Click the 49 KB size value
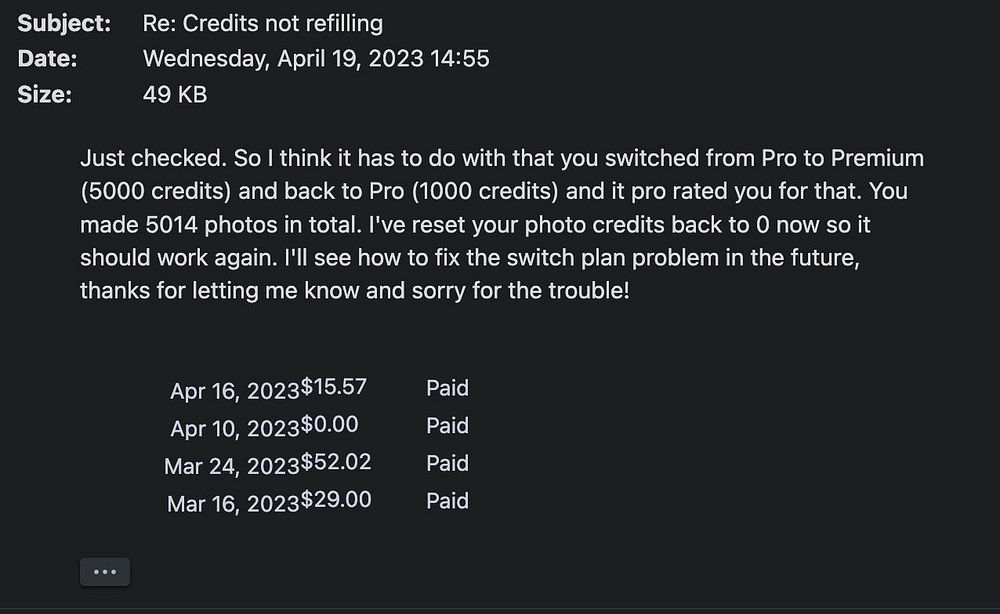The image size is (1000, 614). [175, 95]
